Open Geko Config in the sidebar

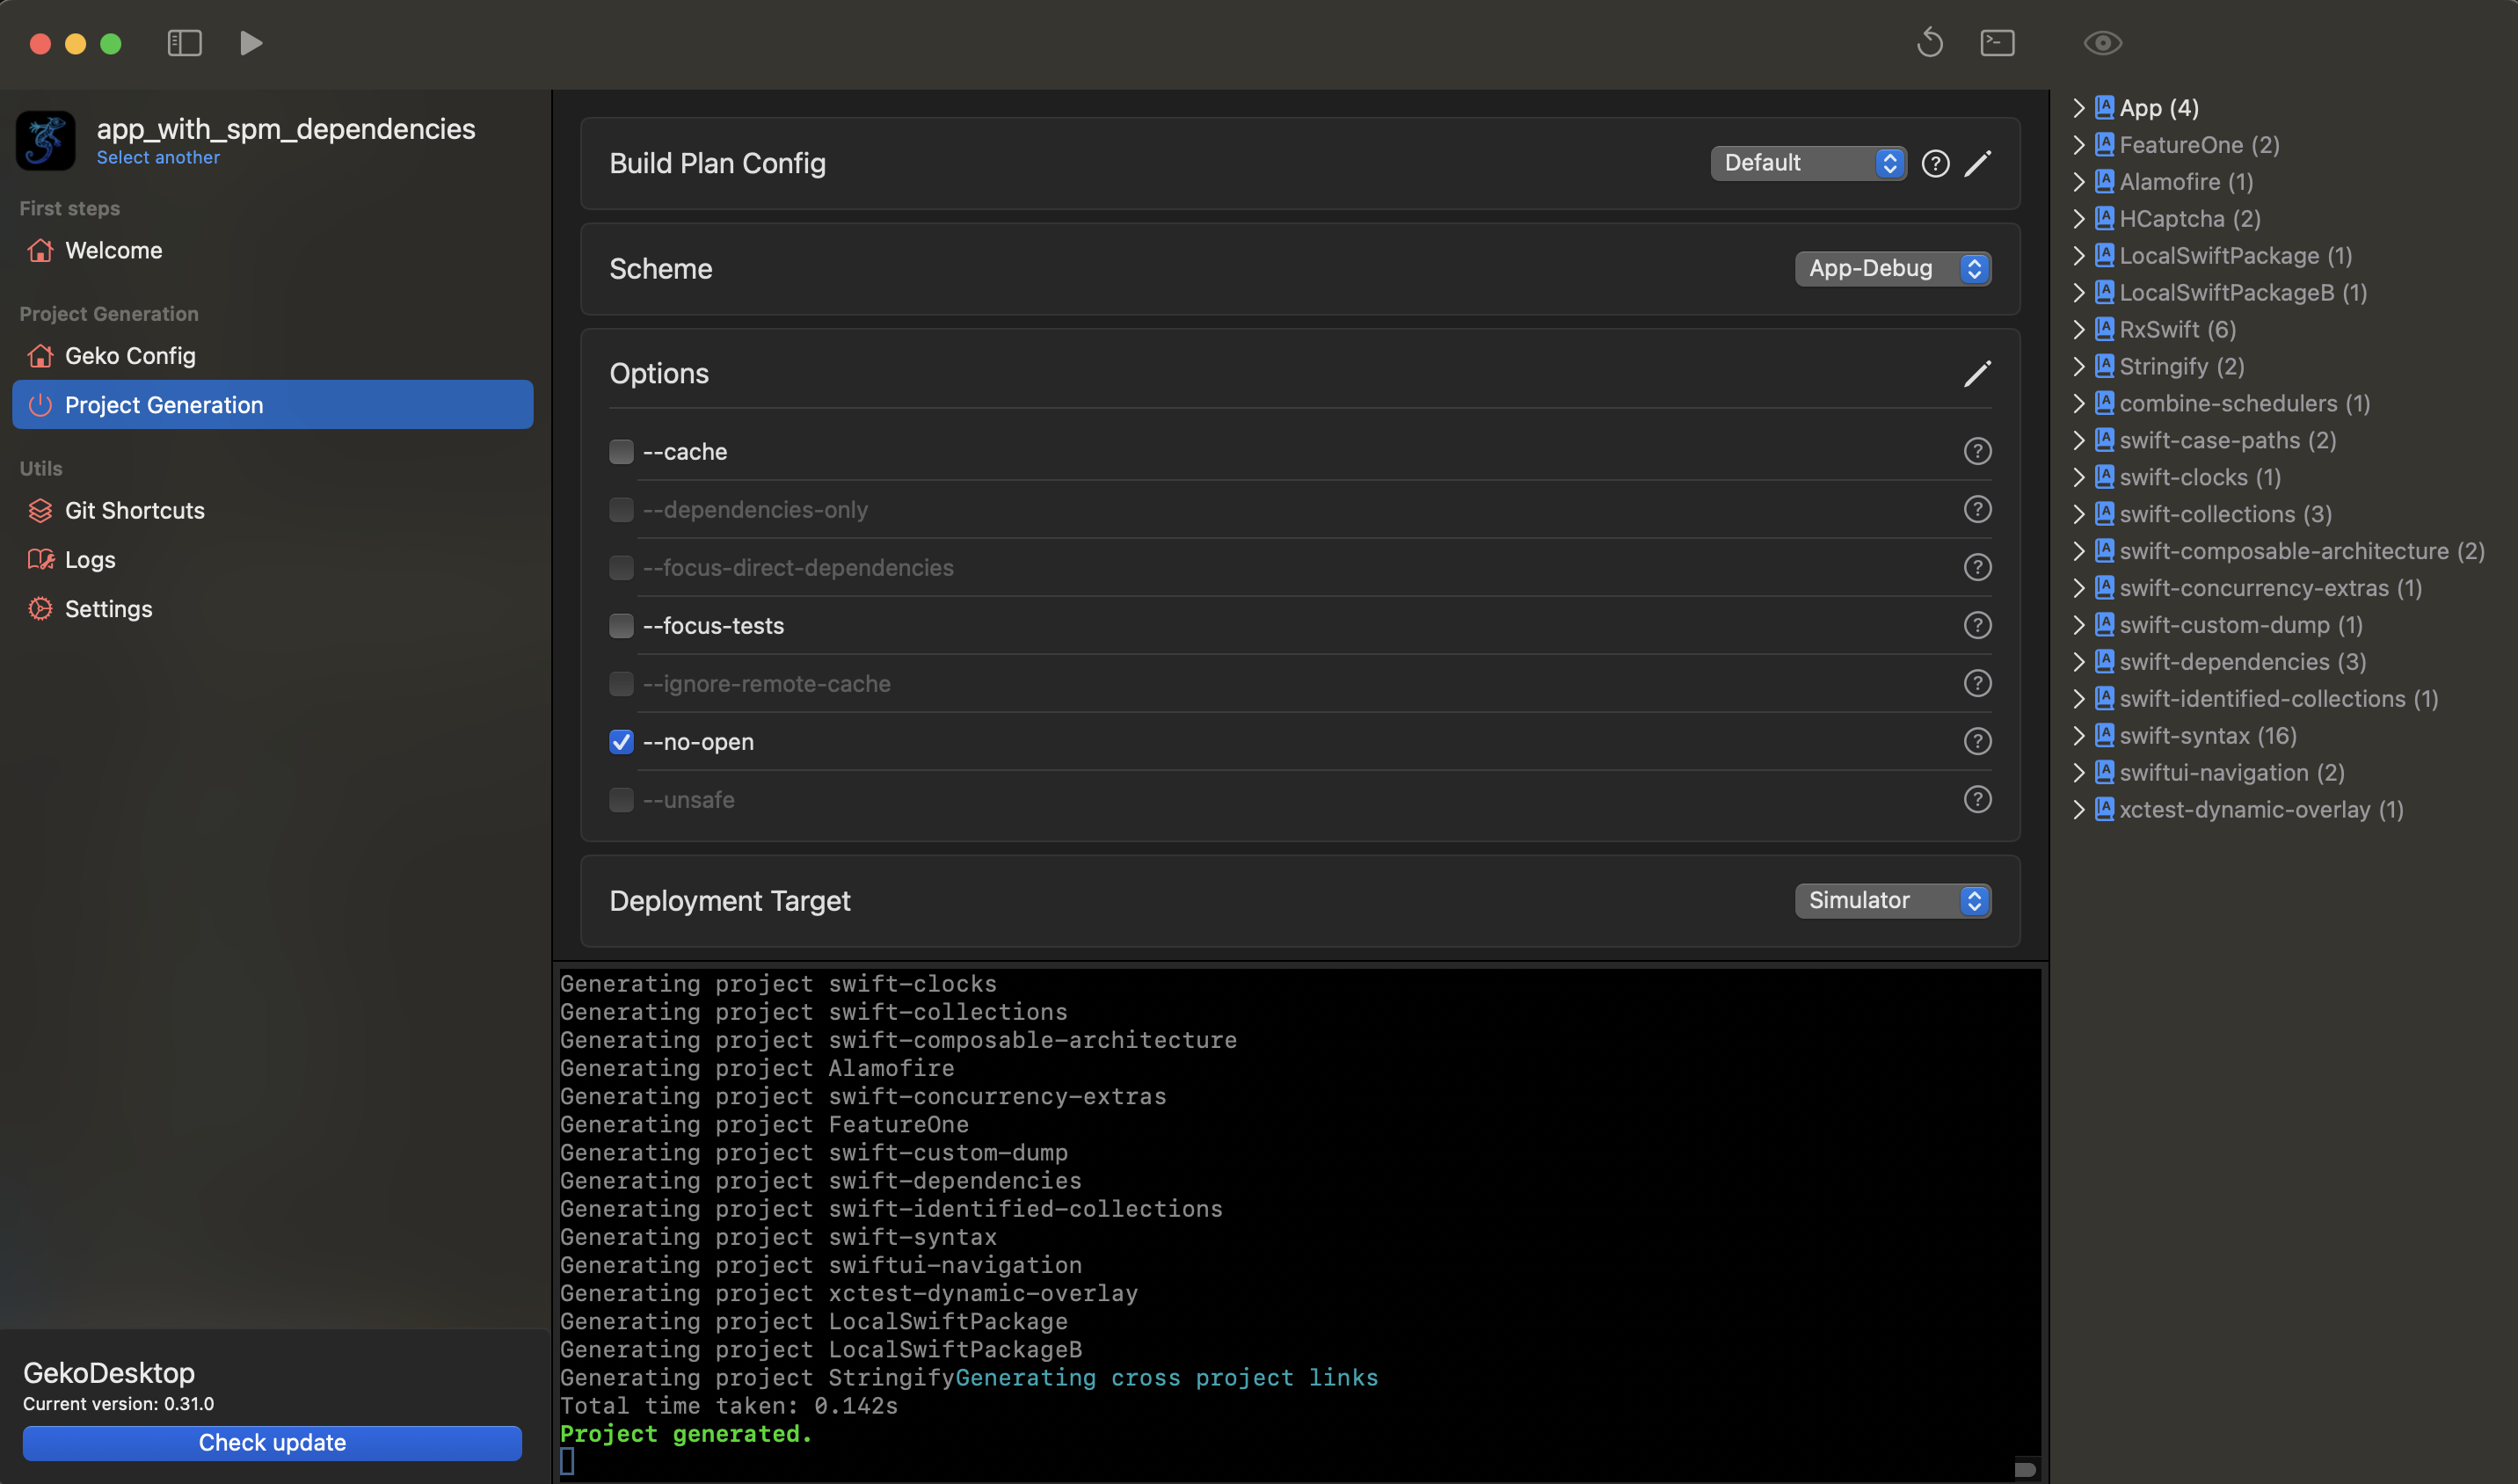[130, 356]
